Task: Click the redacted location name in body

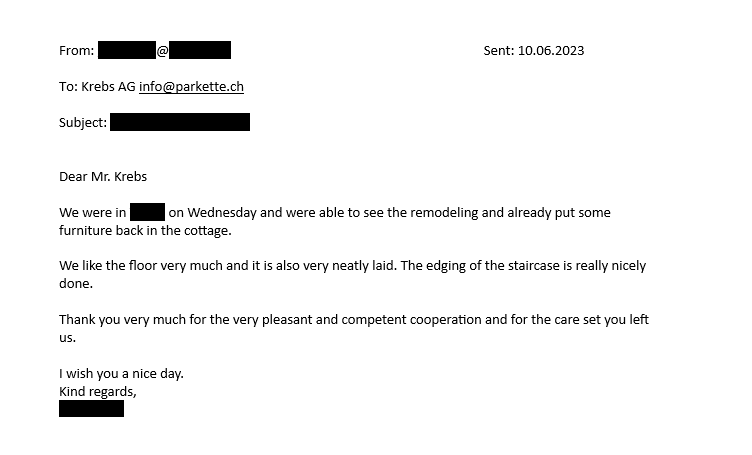Action: pos(147,212)
